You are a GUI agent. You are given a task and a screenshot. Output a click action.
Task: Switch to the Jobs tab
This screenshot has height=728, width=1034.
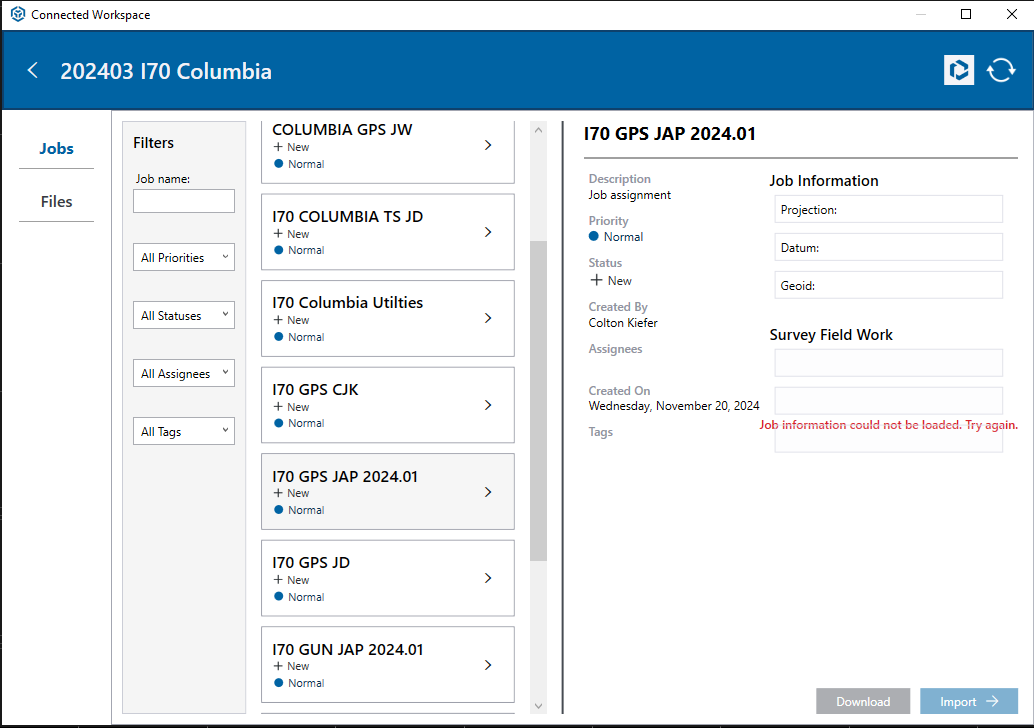pos(56,149)
